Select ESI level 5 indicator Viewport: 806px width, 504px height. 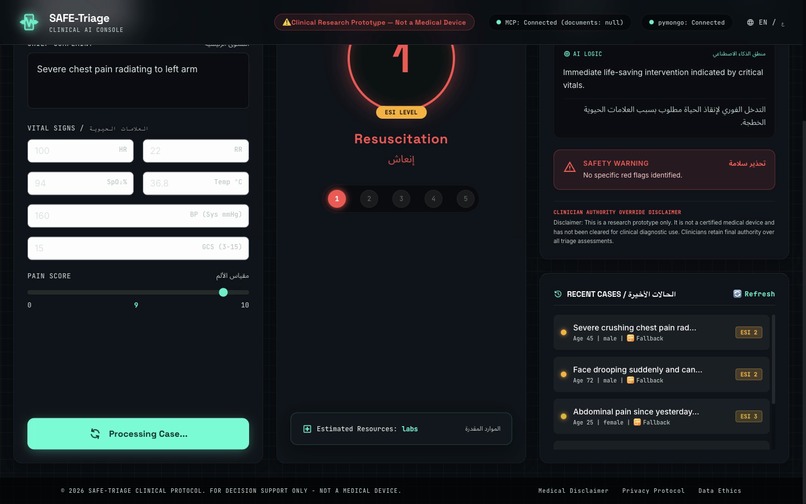click(465, 199)
